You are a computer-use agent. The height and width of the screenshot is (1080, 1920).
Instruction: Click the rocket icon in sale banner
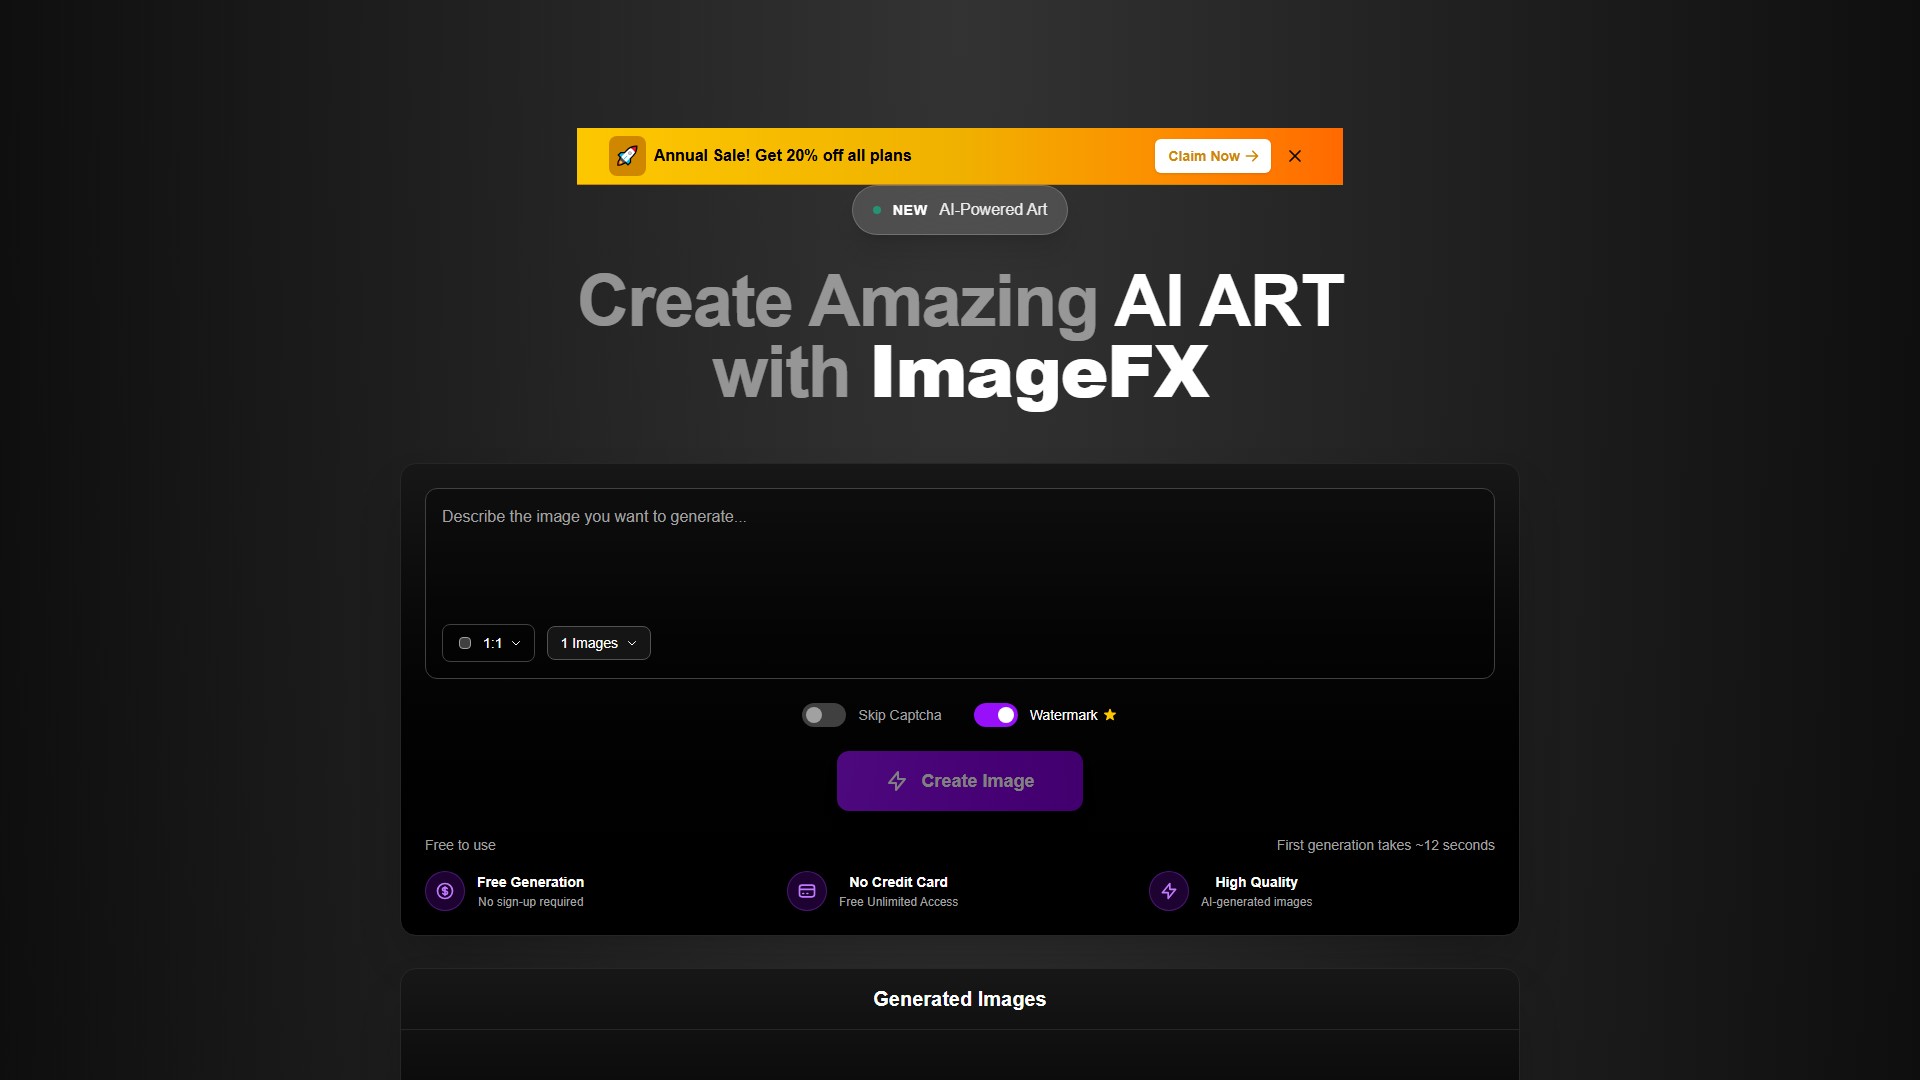627,156
